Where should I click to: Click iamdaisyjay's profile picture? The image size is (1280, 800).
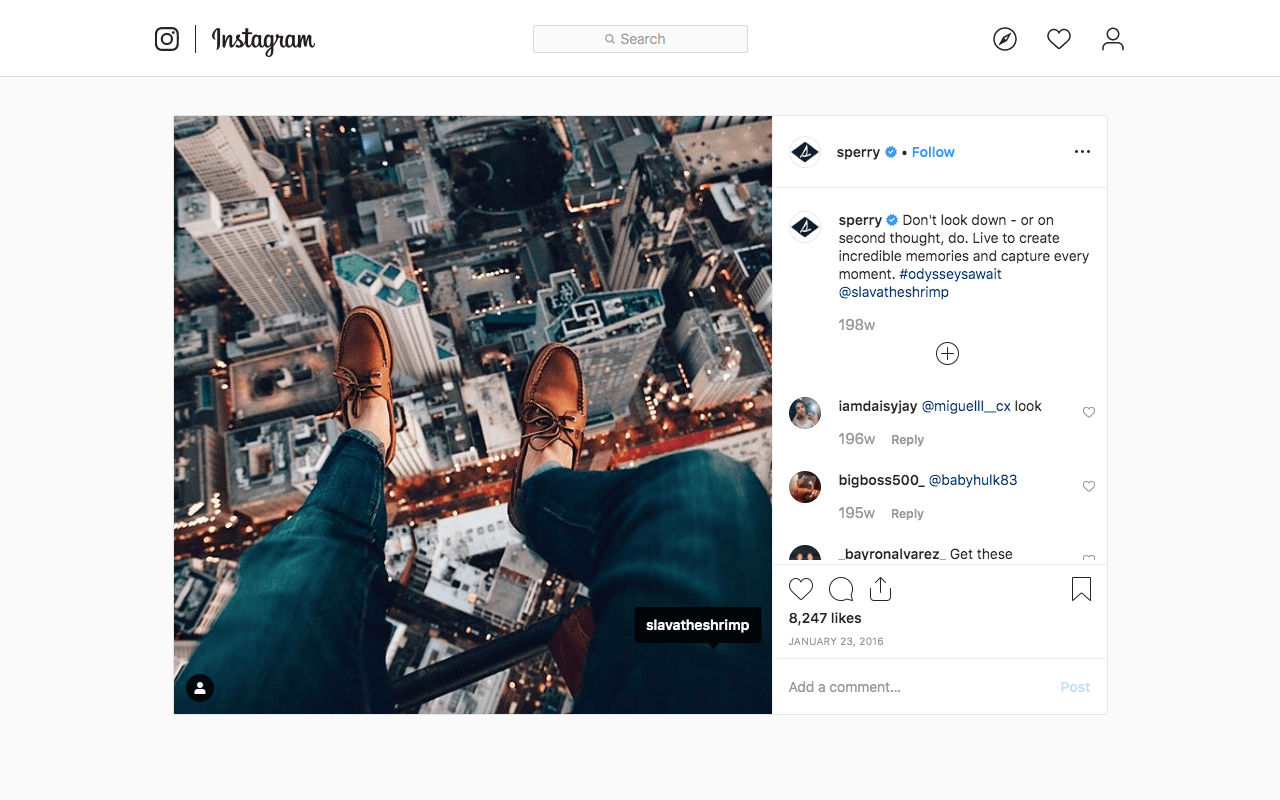click(x=805, y=413)
